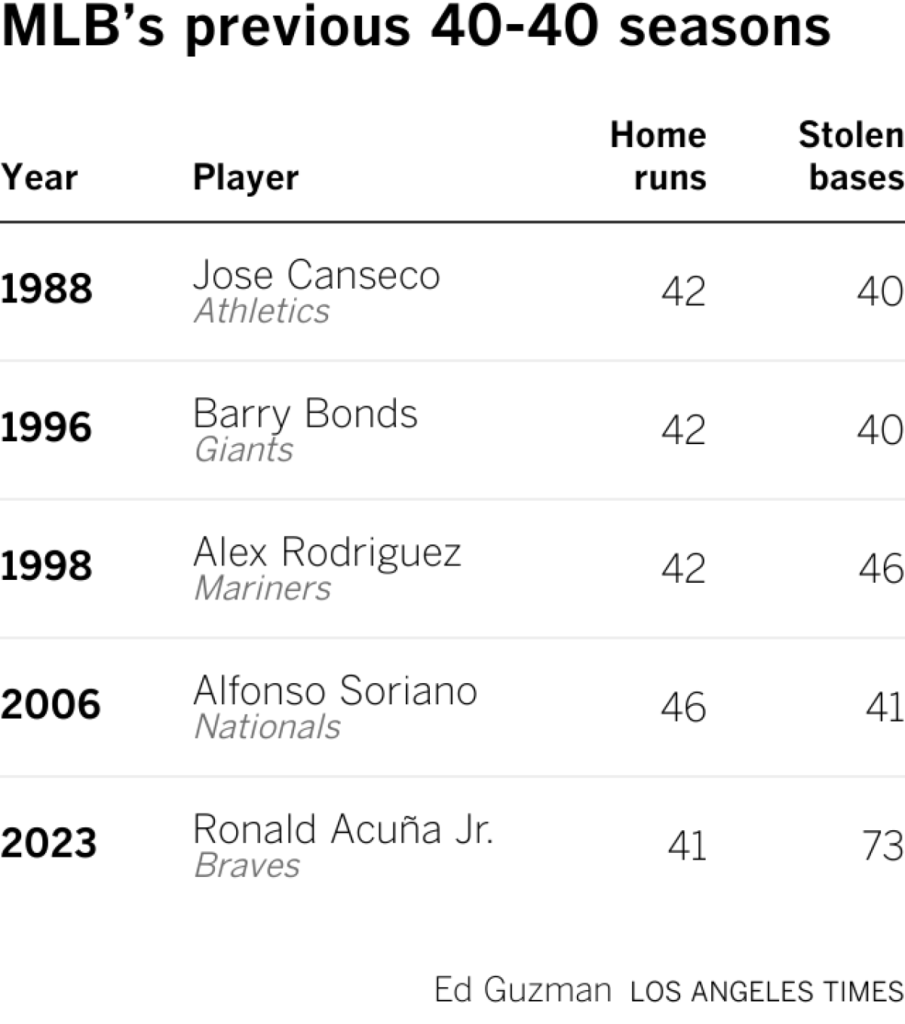Select the Player column header

click(x=246, y=178)
